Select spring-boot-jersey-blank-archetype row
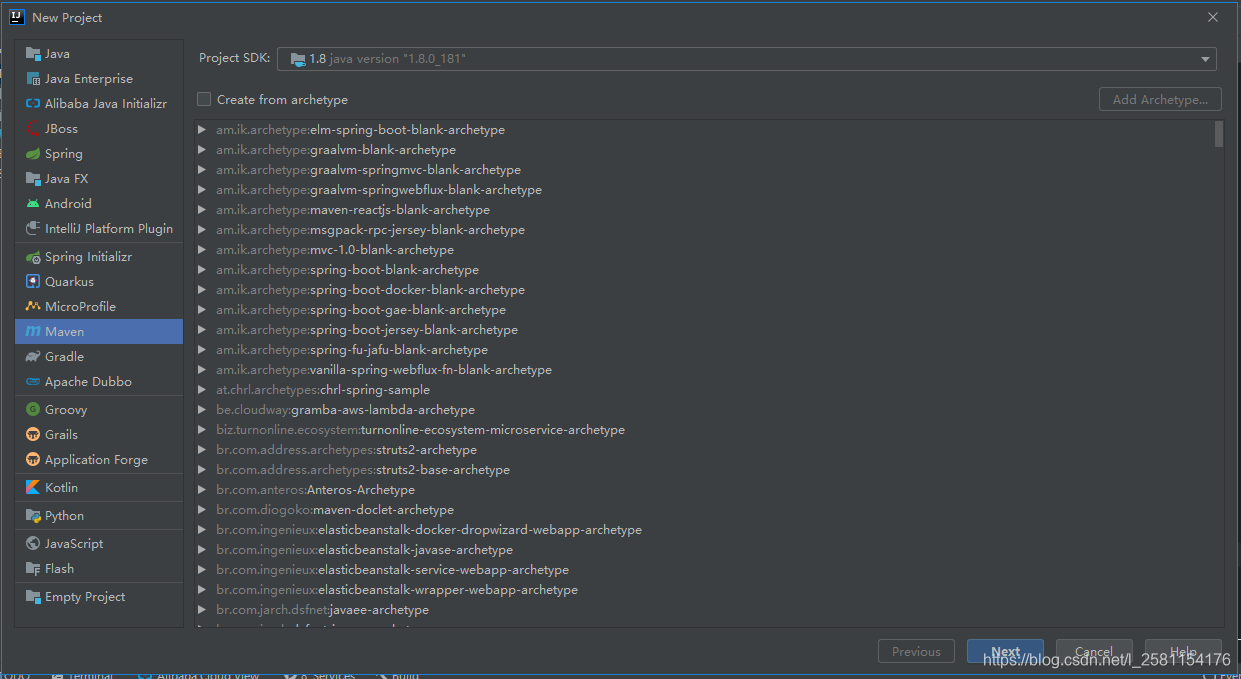This screenshot has height=679, width=1241. (x=704, y=330)
